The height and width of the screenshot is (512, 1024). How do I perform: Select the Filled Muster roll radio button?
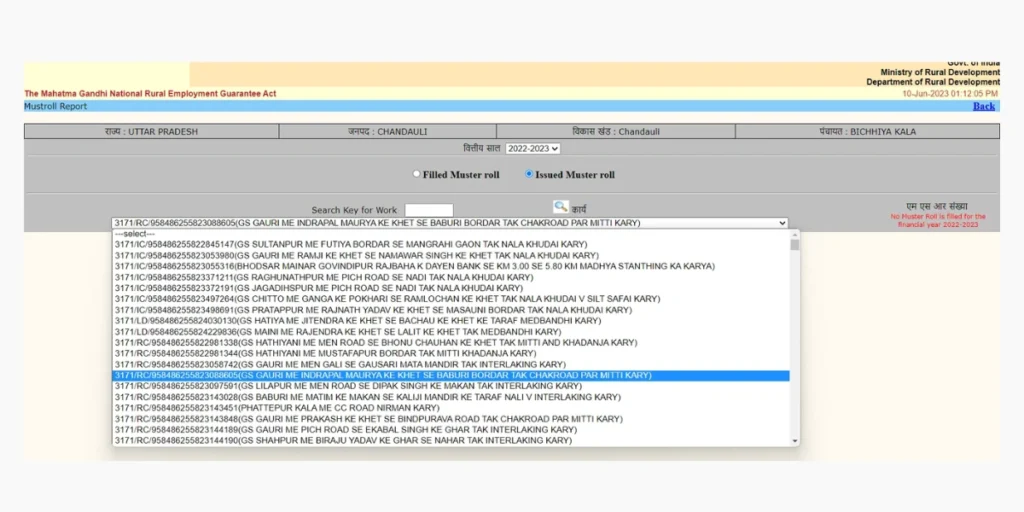coord(417,174)
